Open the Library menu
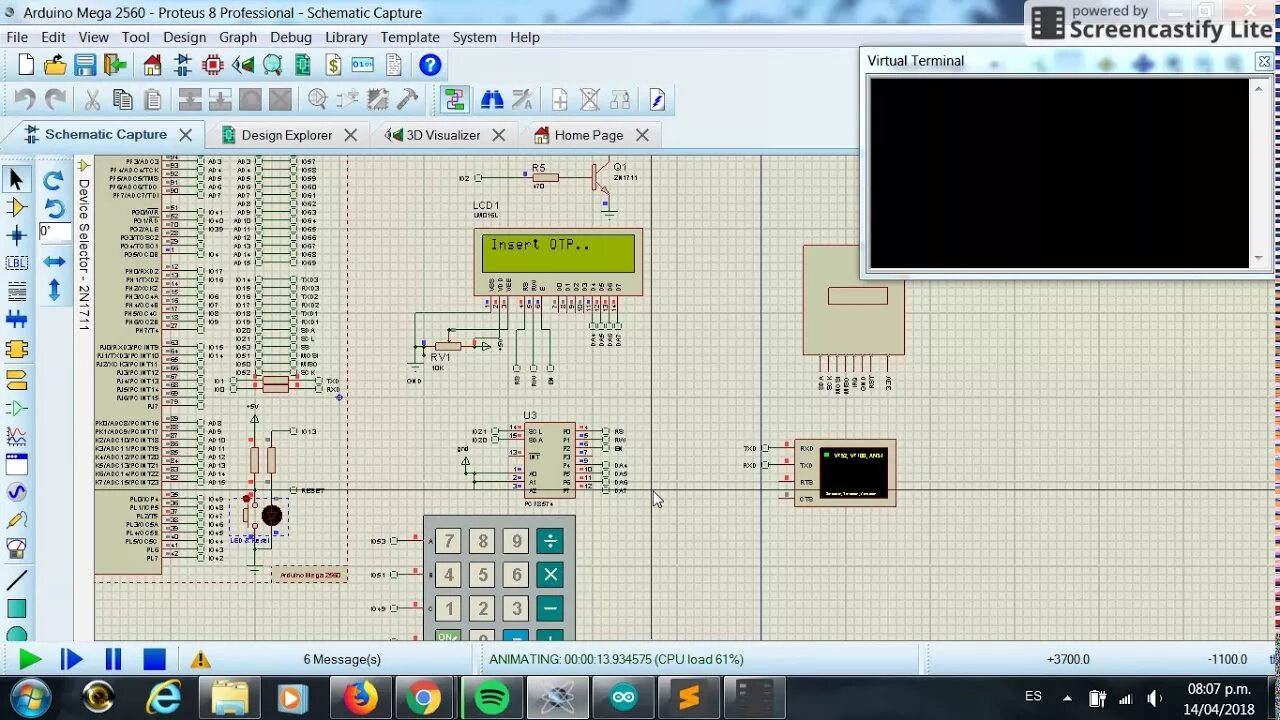 point(346,37)
